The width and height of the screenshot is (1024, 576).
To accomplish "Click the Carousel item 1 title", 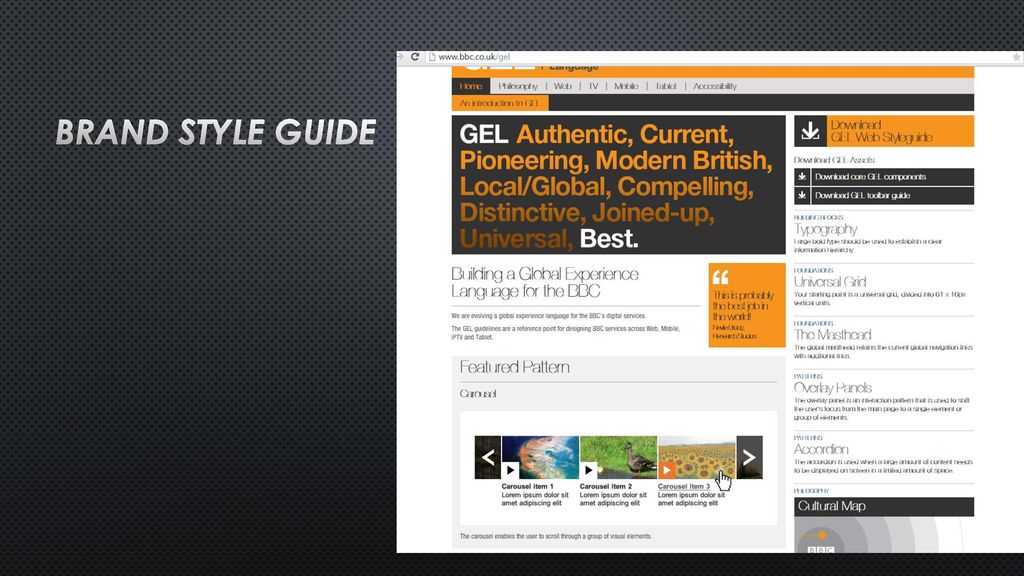I will tap(527, 487).
